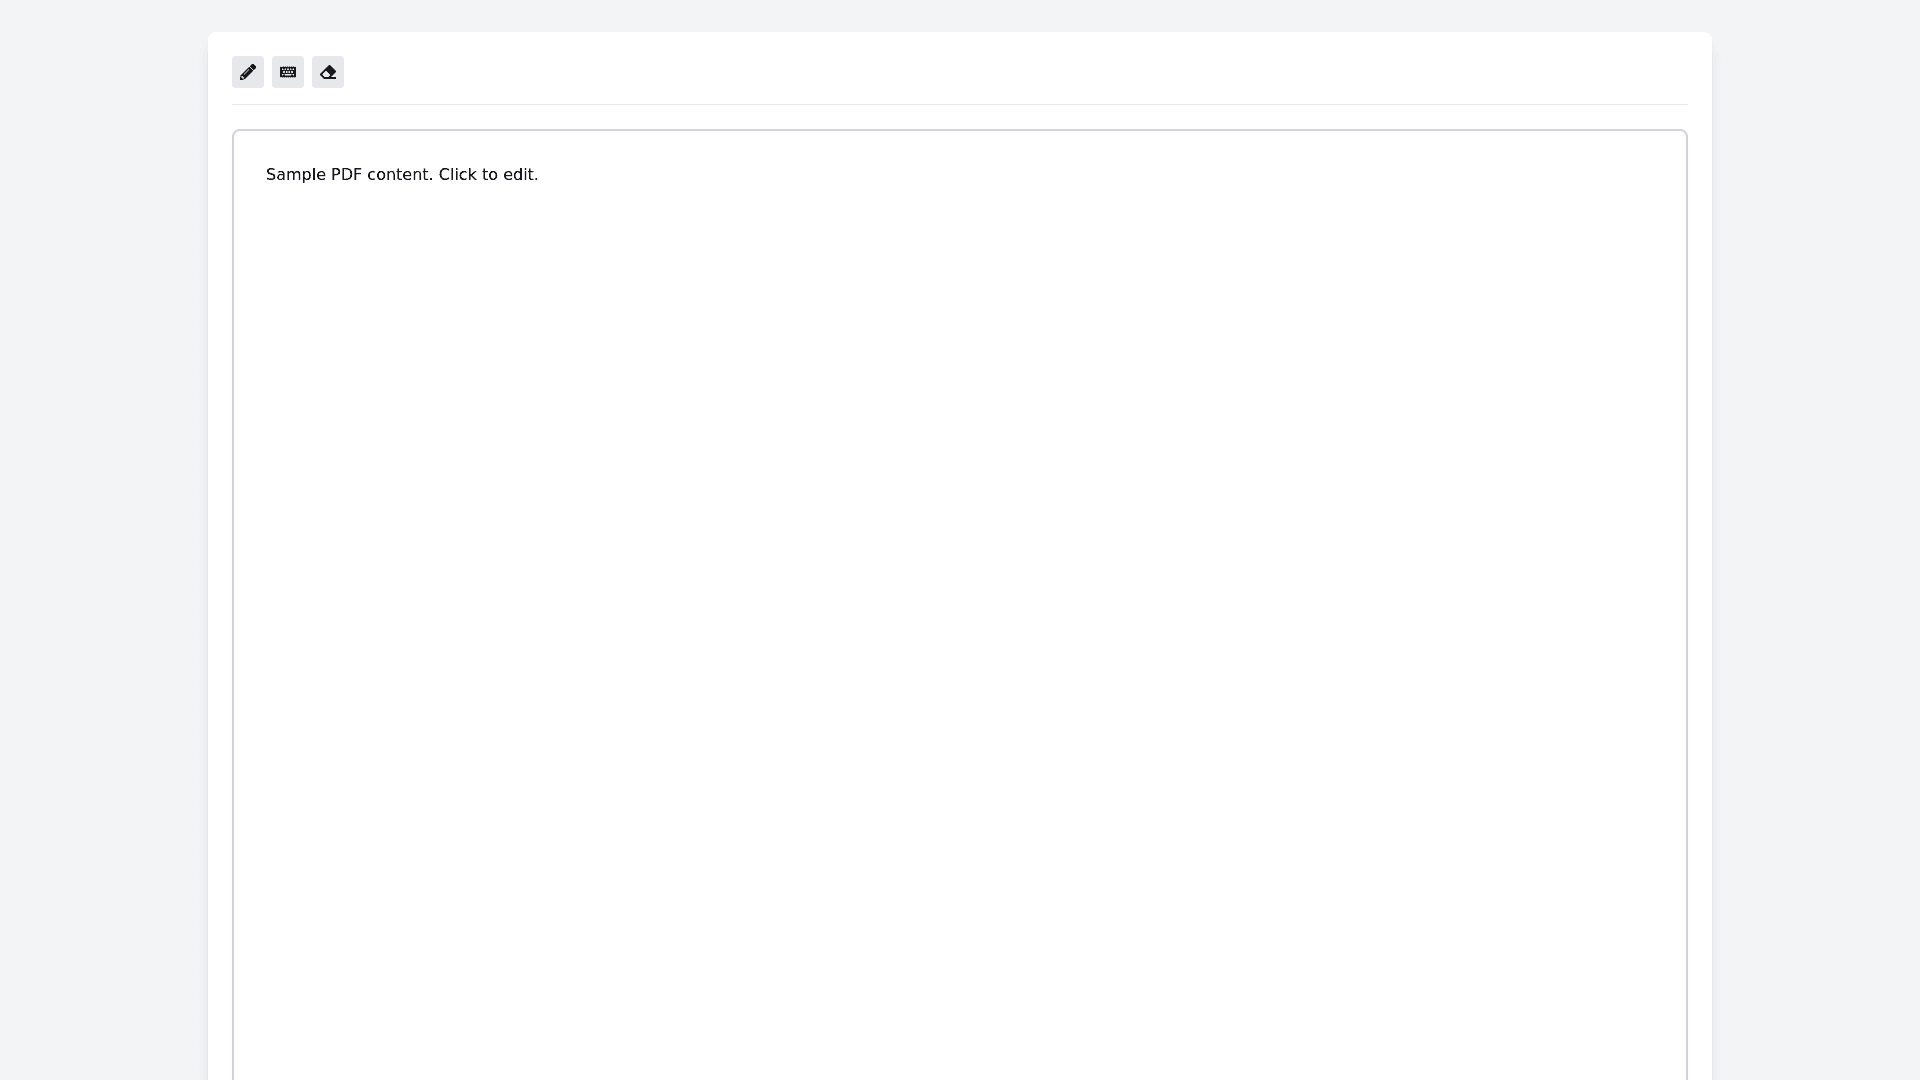This screenshot has height=1080, width=1920.
Task: Switch to typing mode via the keyboard icon
Action: (x=288, y=72)
